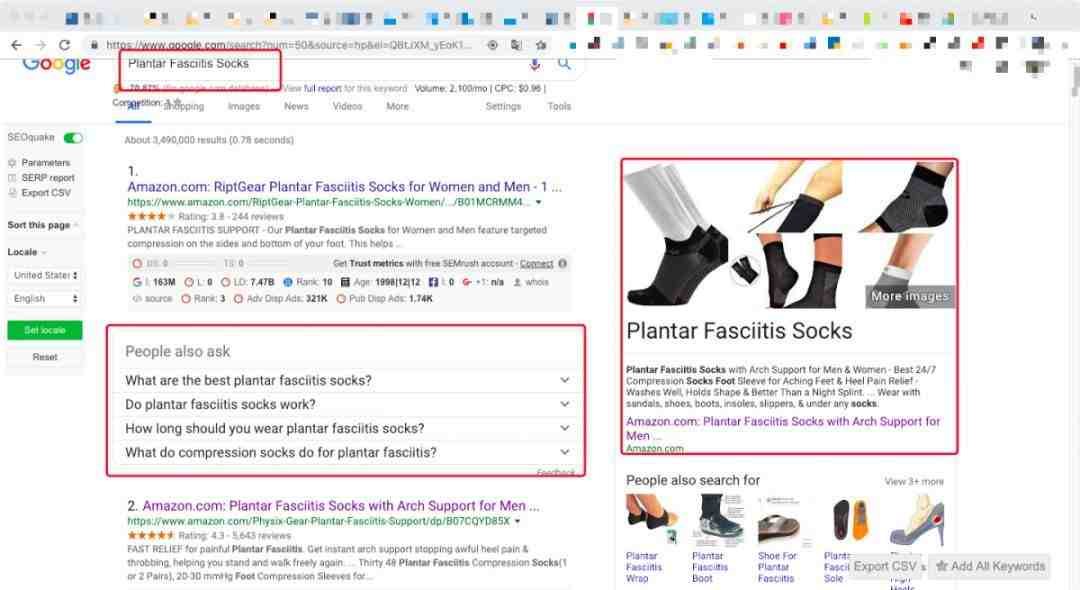Image resolution: width=1080 pixels, height=590 pixels.
Task: Click the browser forward arrow
Action: pyautogui.click(x=41, y=45)
